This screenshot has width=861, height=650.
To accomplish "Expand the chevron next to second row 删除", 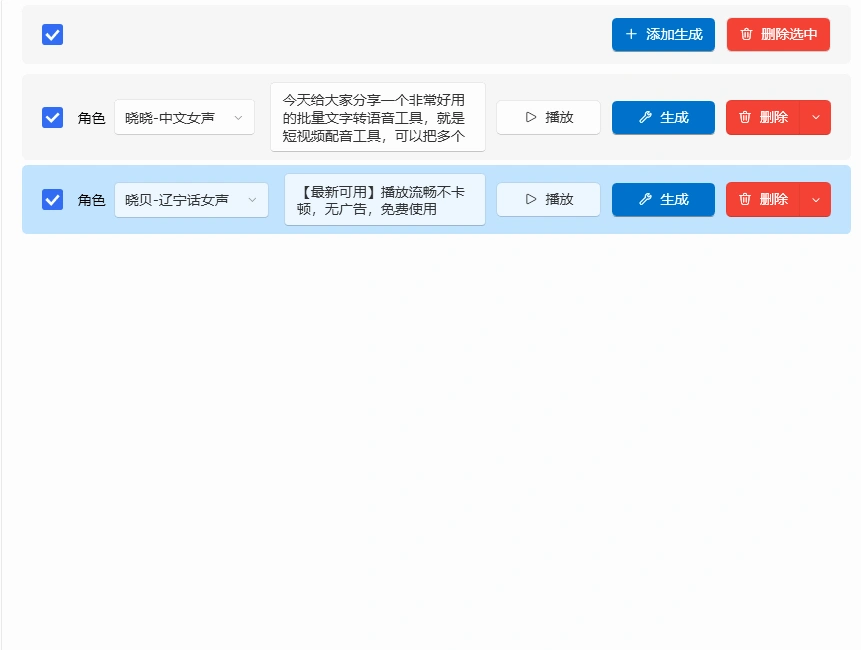I will coord(816,199).
